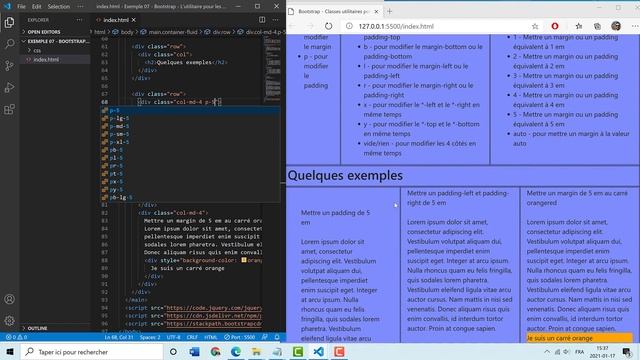The width and height of the screenshot is (640, 360).
Task: Open Explorer panel more actions ellipsis
Action: (79, 20)
